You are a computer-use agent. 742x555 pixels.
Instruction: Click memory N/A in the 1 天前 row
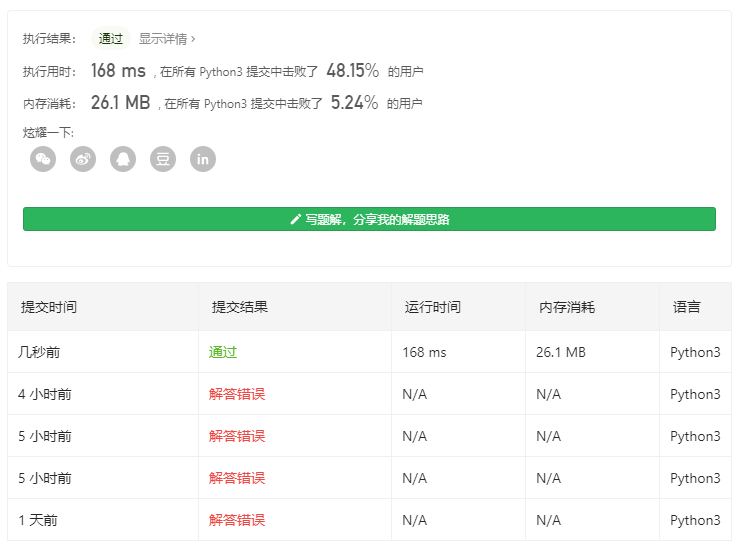pos(548,520)
